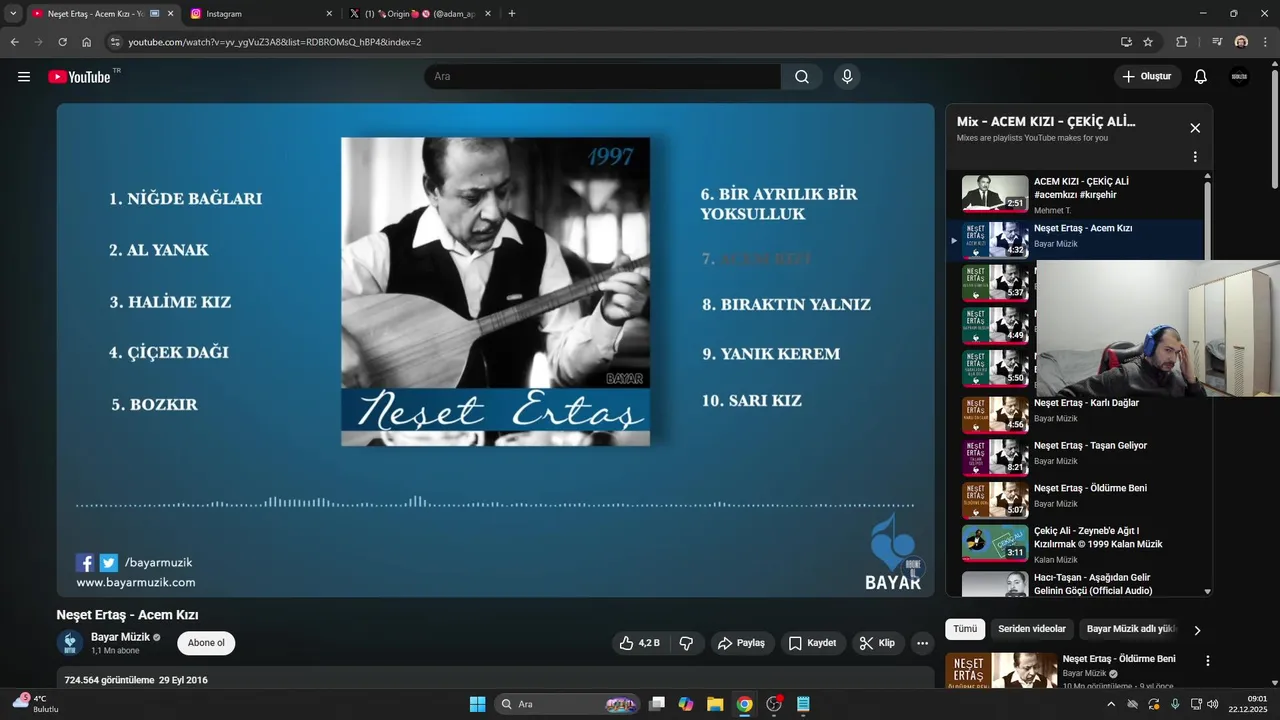The height and width of the screenshot is (720, 1280).
Task: Click the YouTube search magnifier button
Action: [x=802, y=77]
